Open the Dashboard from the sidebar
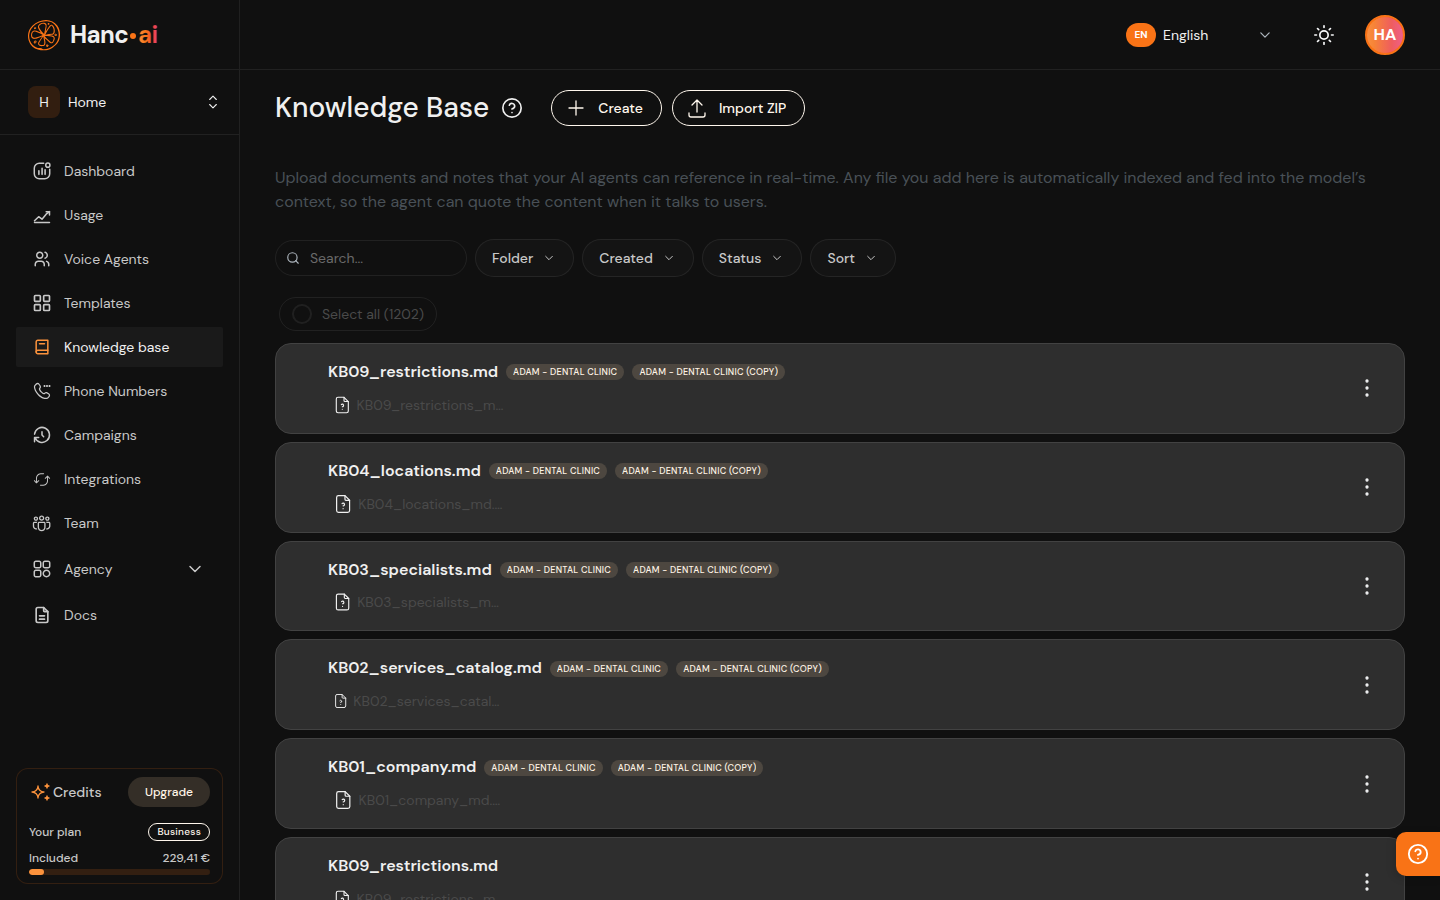This screenshot has height=900, width=1440. click(x=97, y=171)
